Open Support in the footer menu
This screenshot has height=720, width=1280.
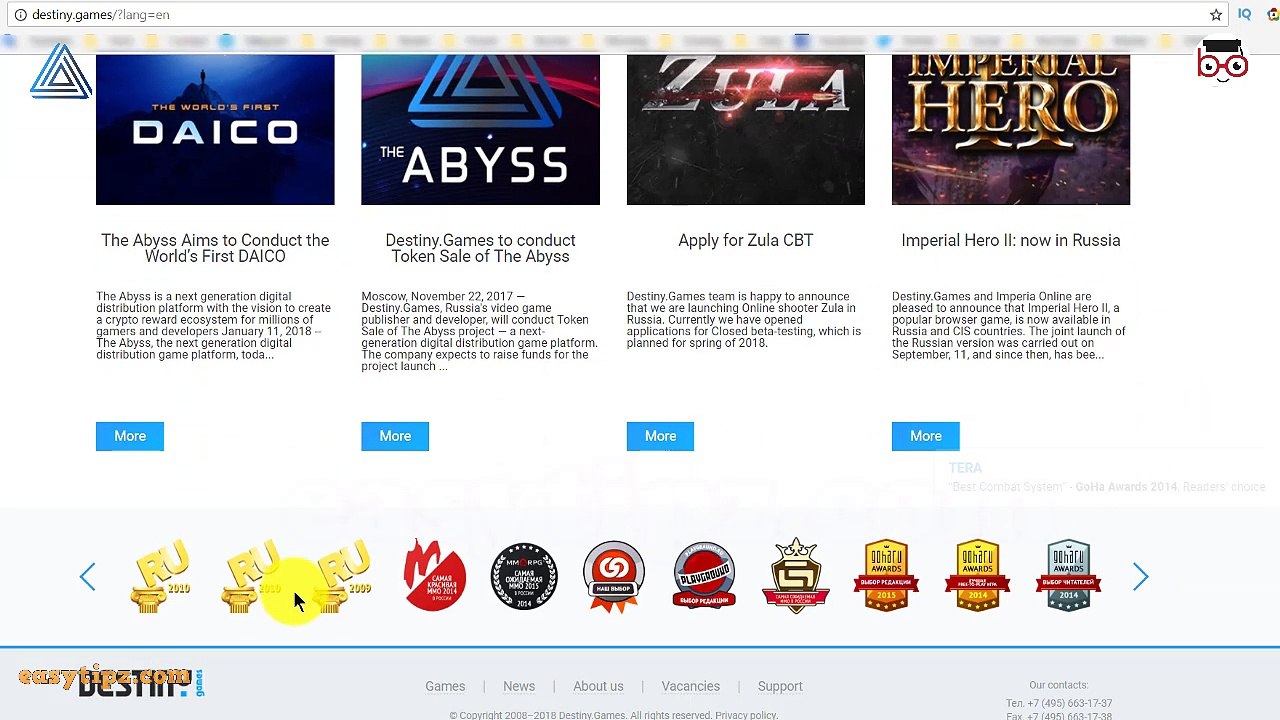coord(780,686)
